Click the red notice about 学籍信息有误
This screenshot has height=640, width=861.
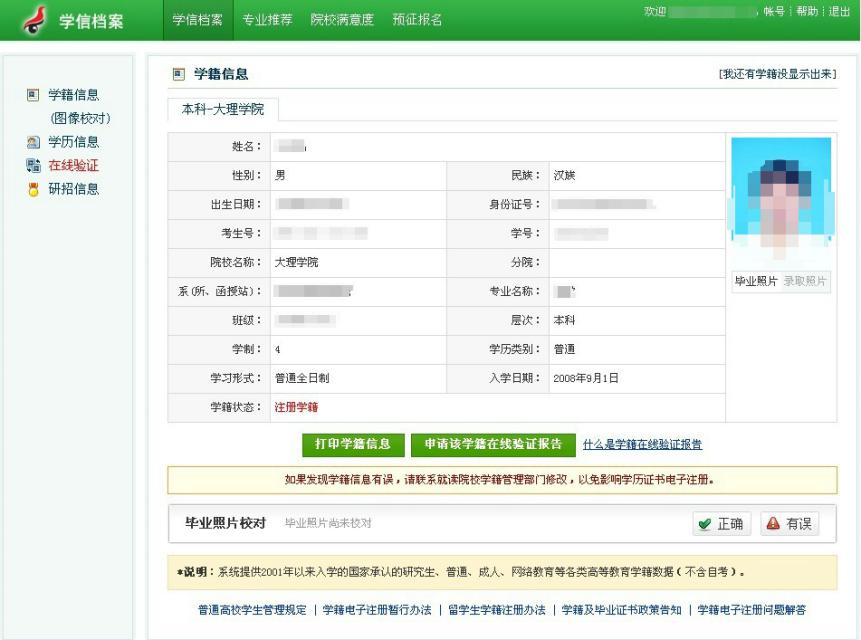point(500,480)
